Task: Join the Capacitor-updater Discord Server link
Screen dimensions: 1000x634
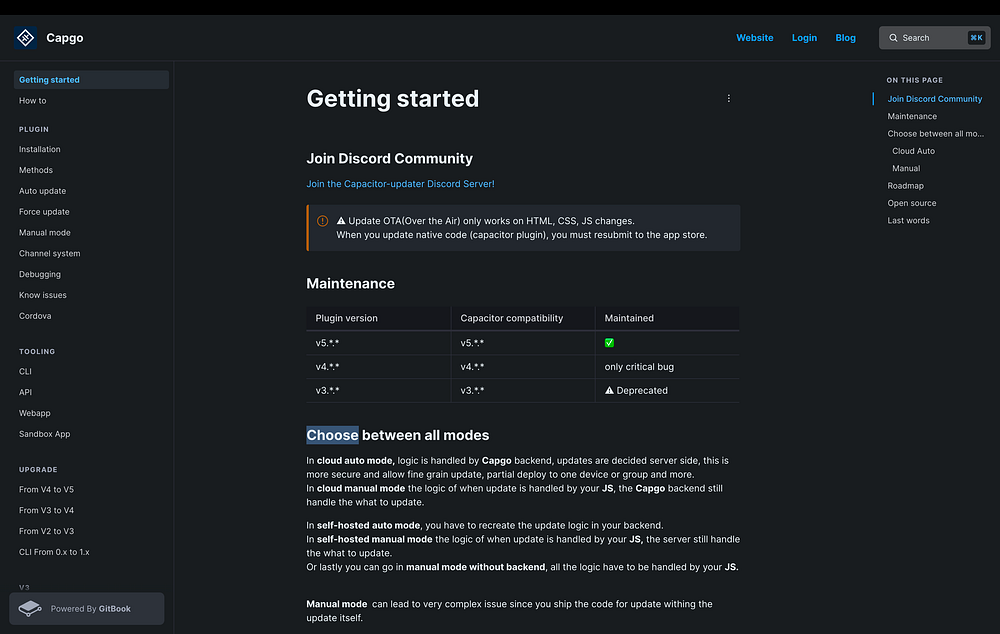Action: pos(400,184)
